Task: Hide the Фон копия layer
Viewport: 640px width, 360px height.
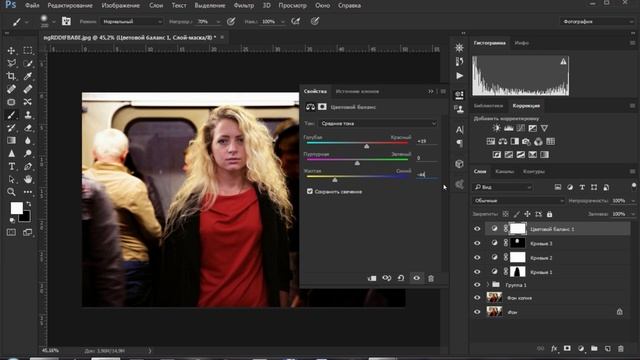Action: coord(477,298)
